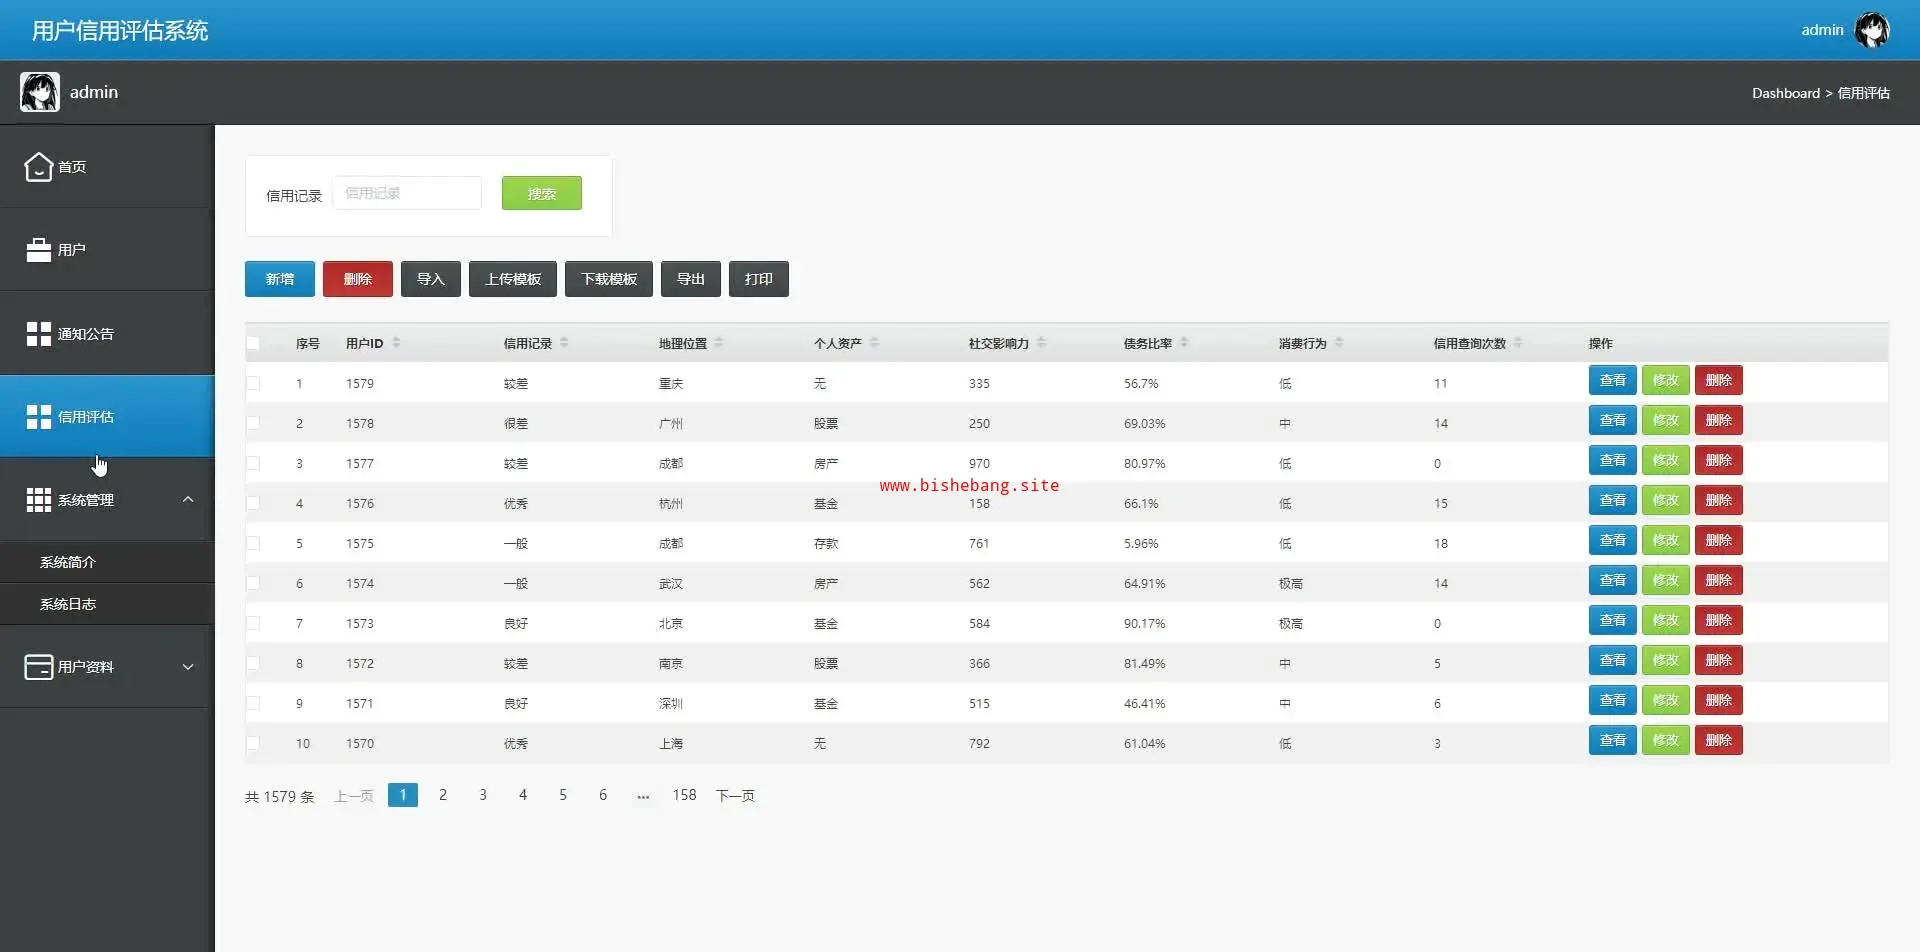Click the red 删除 toolbar button
Image resolution: width=1920 pixels, height=952 pixels.
[358, 279]
